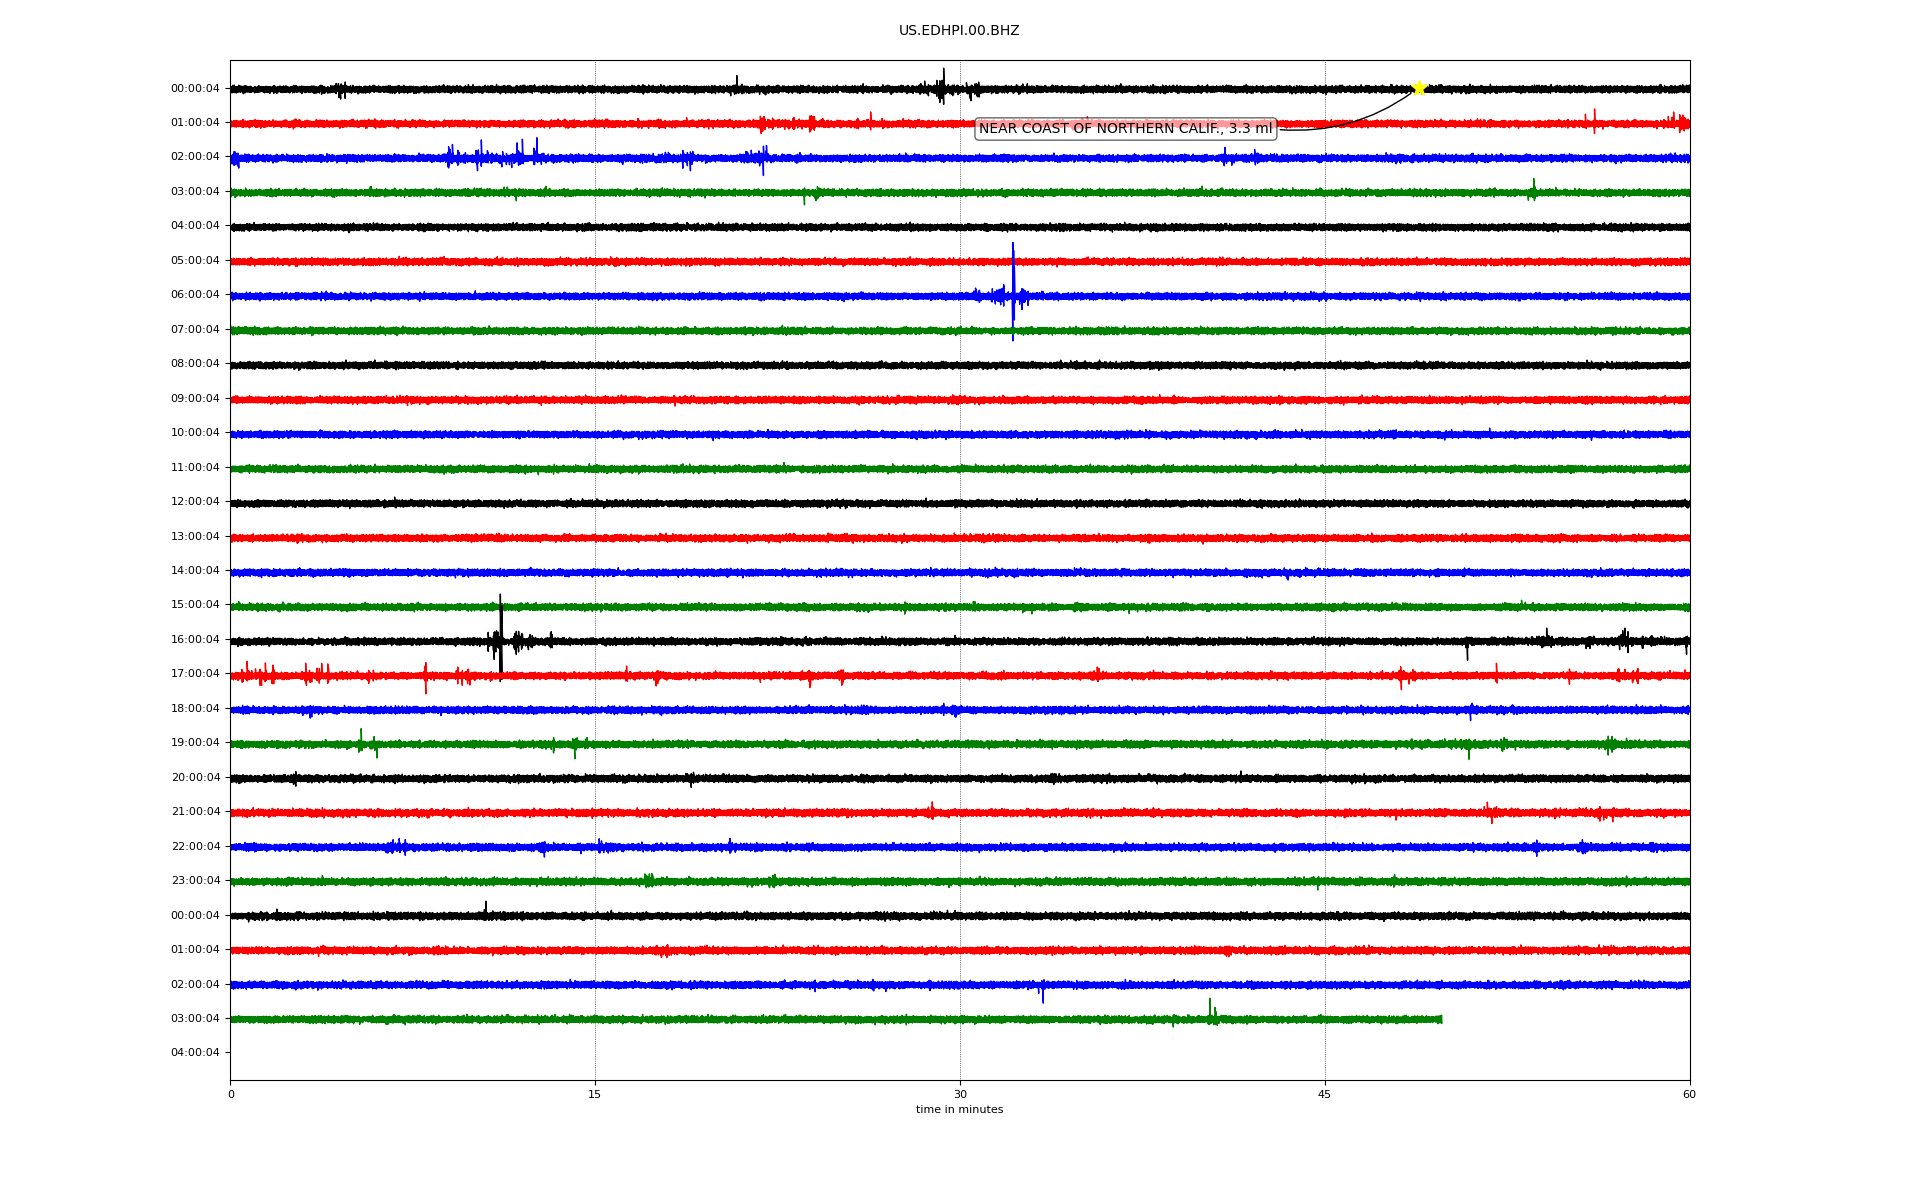Click the blue burst cluster on 02:00:04 trace
The height and width of the screenshot is (1200, 1920).
[492, 156]
